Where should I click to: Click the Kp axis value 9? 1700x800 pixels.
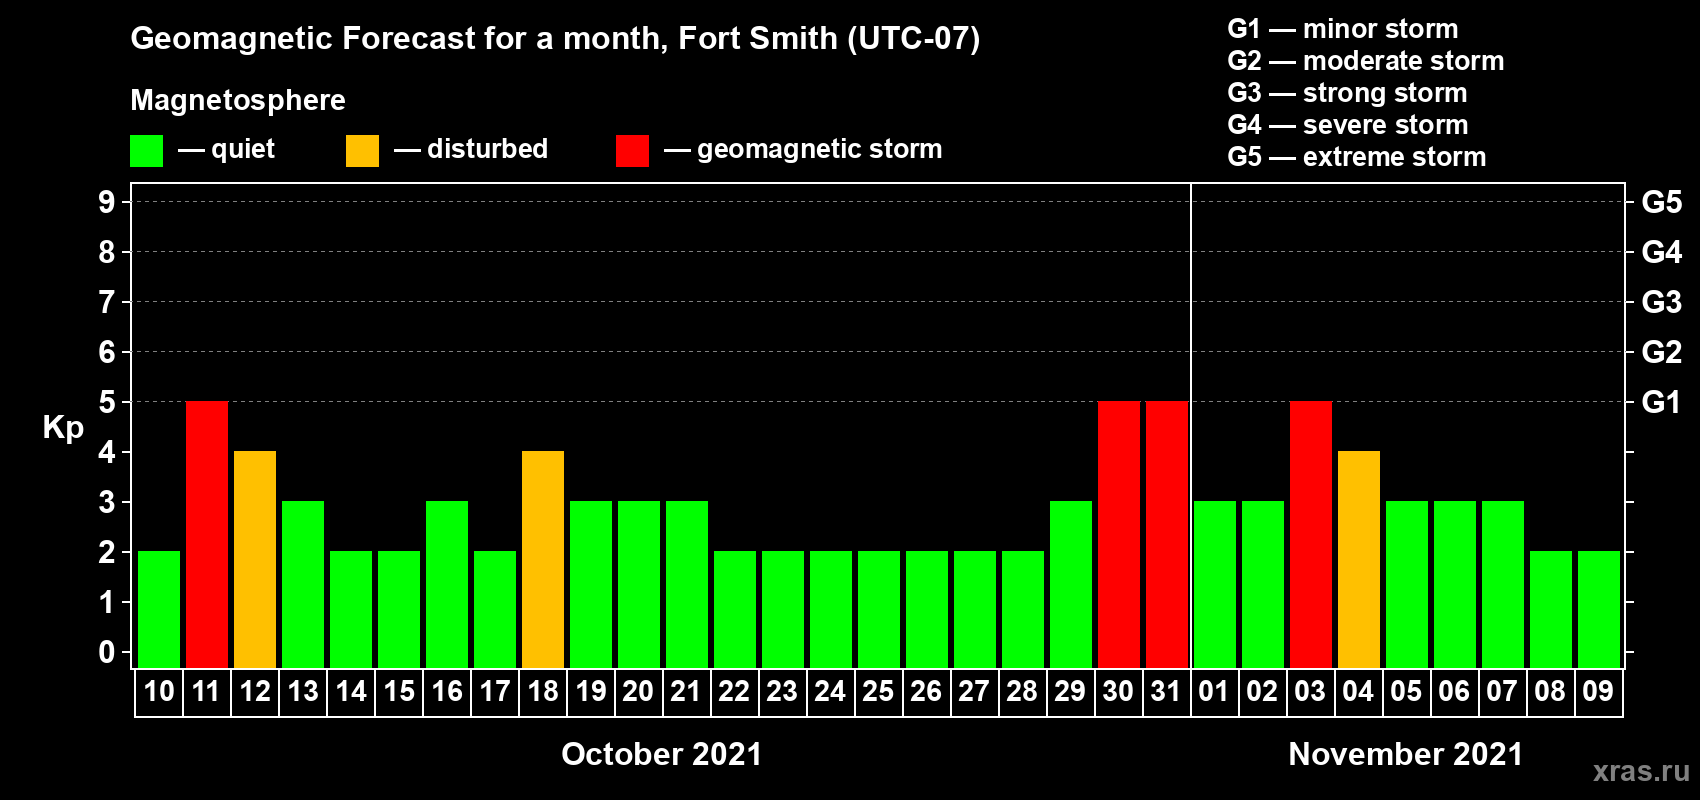(x=107, y=202)
